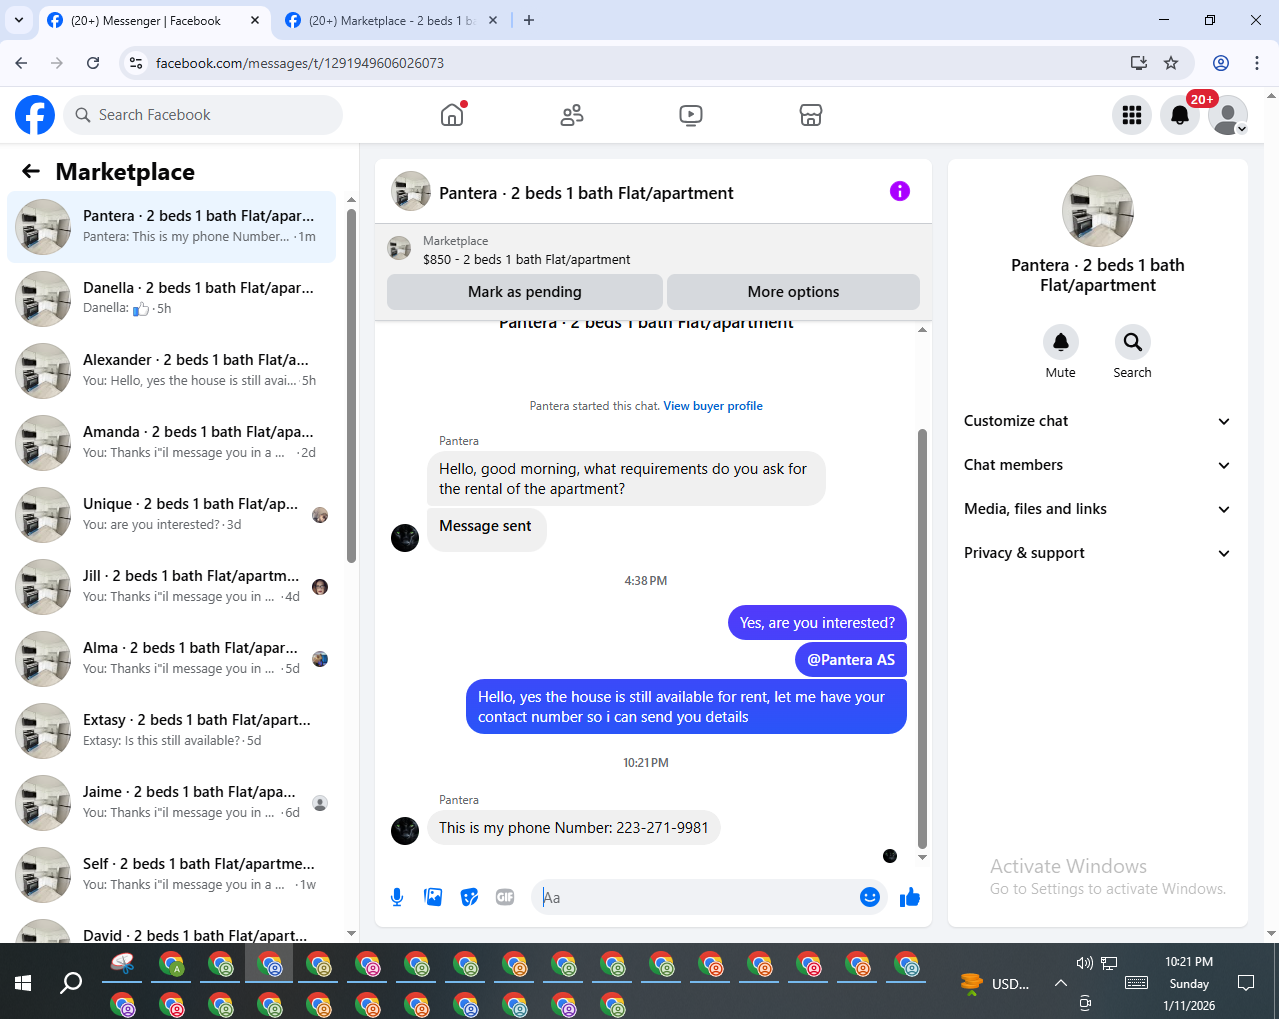Open the Friends icon in top nav
The width and height of the screenshot is (1279, 1019).
(x=572, y=115)
